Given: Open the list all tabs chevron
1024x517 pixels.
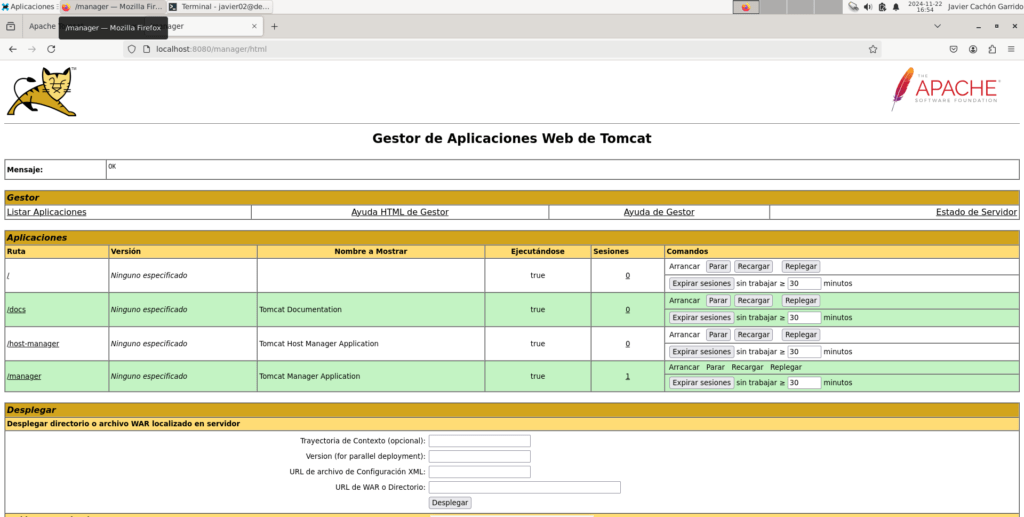Looking at the screenshot, I should click(x=937, y=27).
